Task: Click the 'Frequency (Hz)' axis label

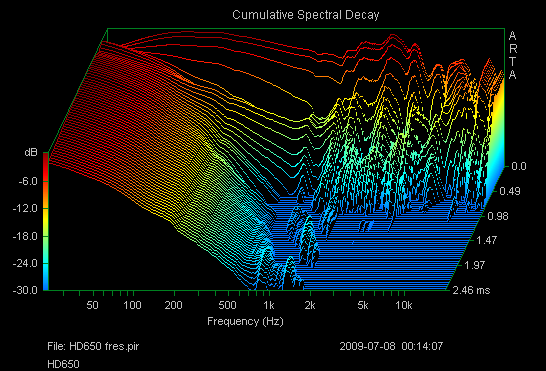Action: (x=245, y=321)
